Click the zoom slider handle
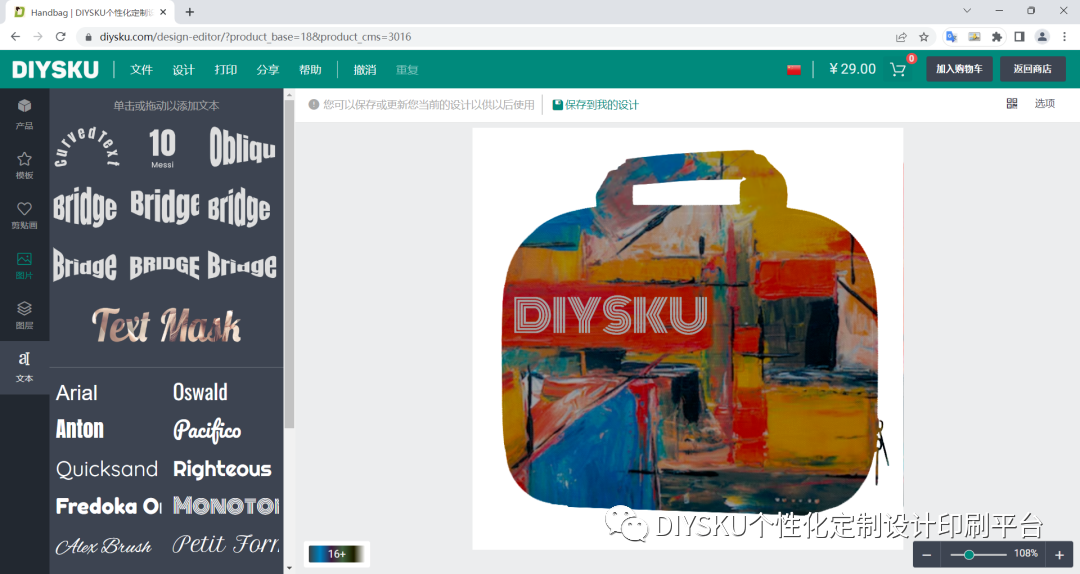Image resolution: width=1080 pixels, height=574 pixels. coord(968,555)
